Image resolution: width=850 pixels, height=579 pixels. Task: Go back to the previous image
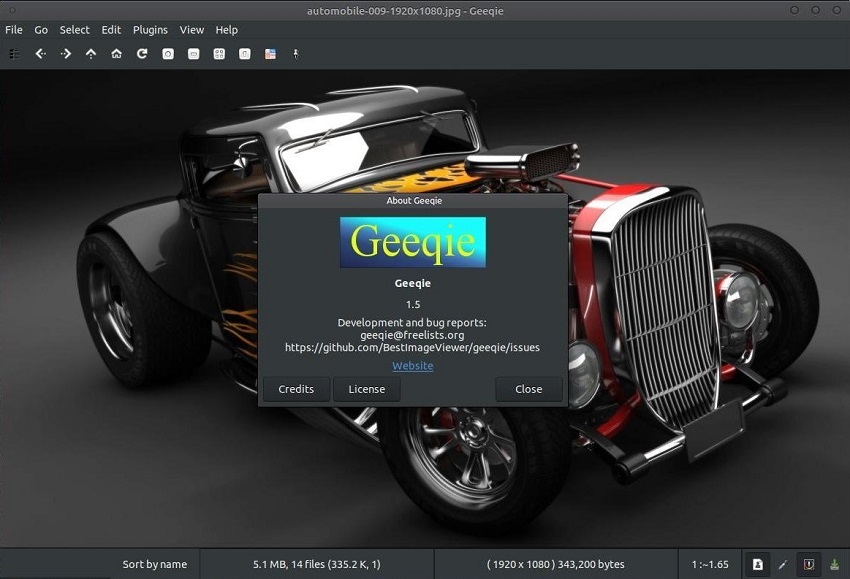point(40,54)
